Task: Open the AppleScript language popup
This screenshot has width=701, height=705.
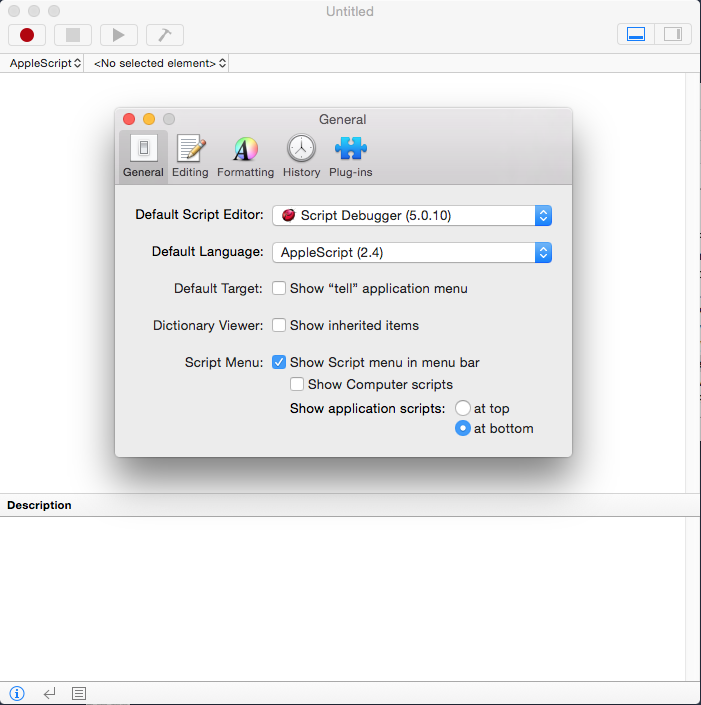Action: (45, 63)
